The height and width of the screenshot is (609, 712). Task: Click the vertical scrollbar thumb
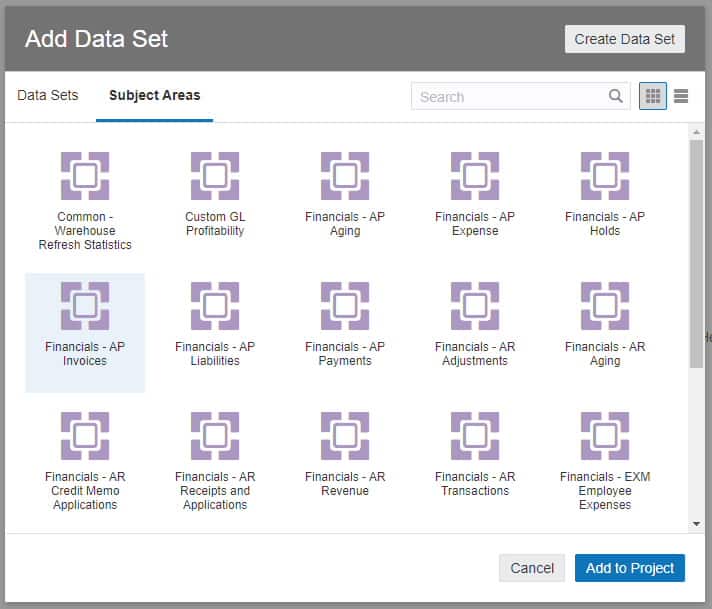click(697, 253)
